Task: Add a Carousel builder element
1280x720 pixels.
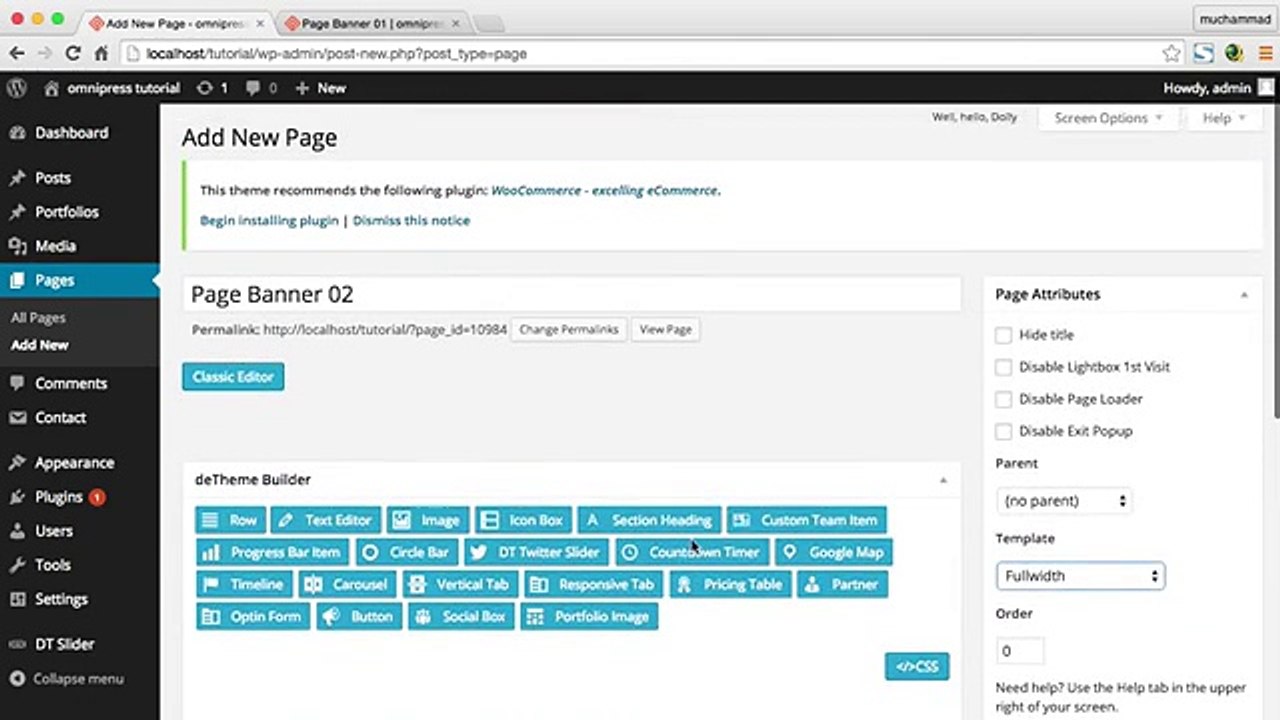Action: pyautogui.click(x=347, y=584)
